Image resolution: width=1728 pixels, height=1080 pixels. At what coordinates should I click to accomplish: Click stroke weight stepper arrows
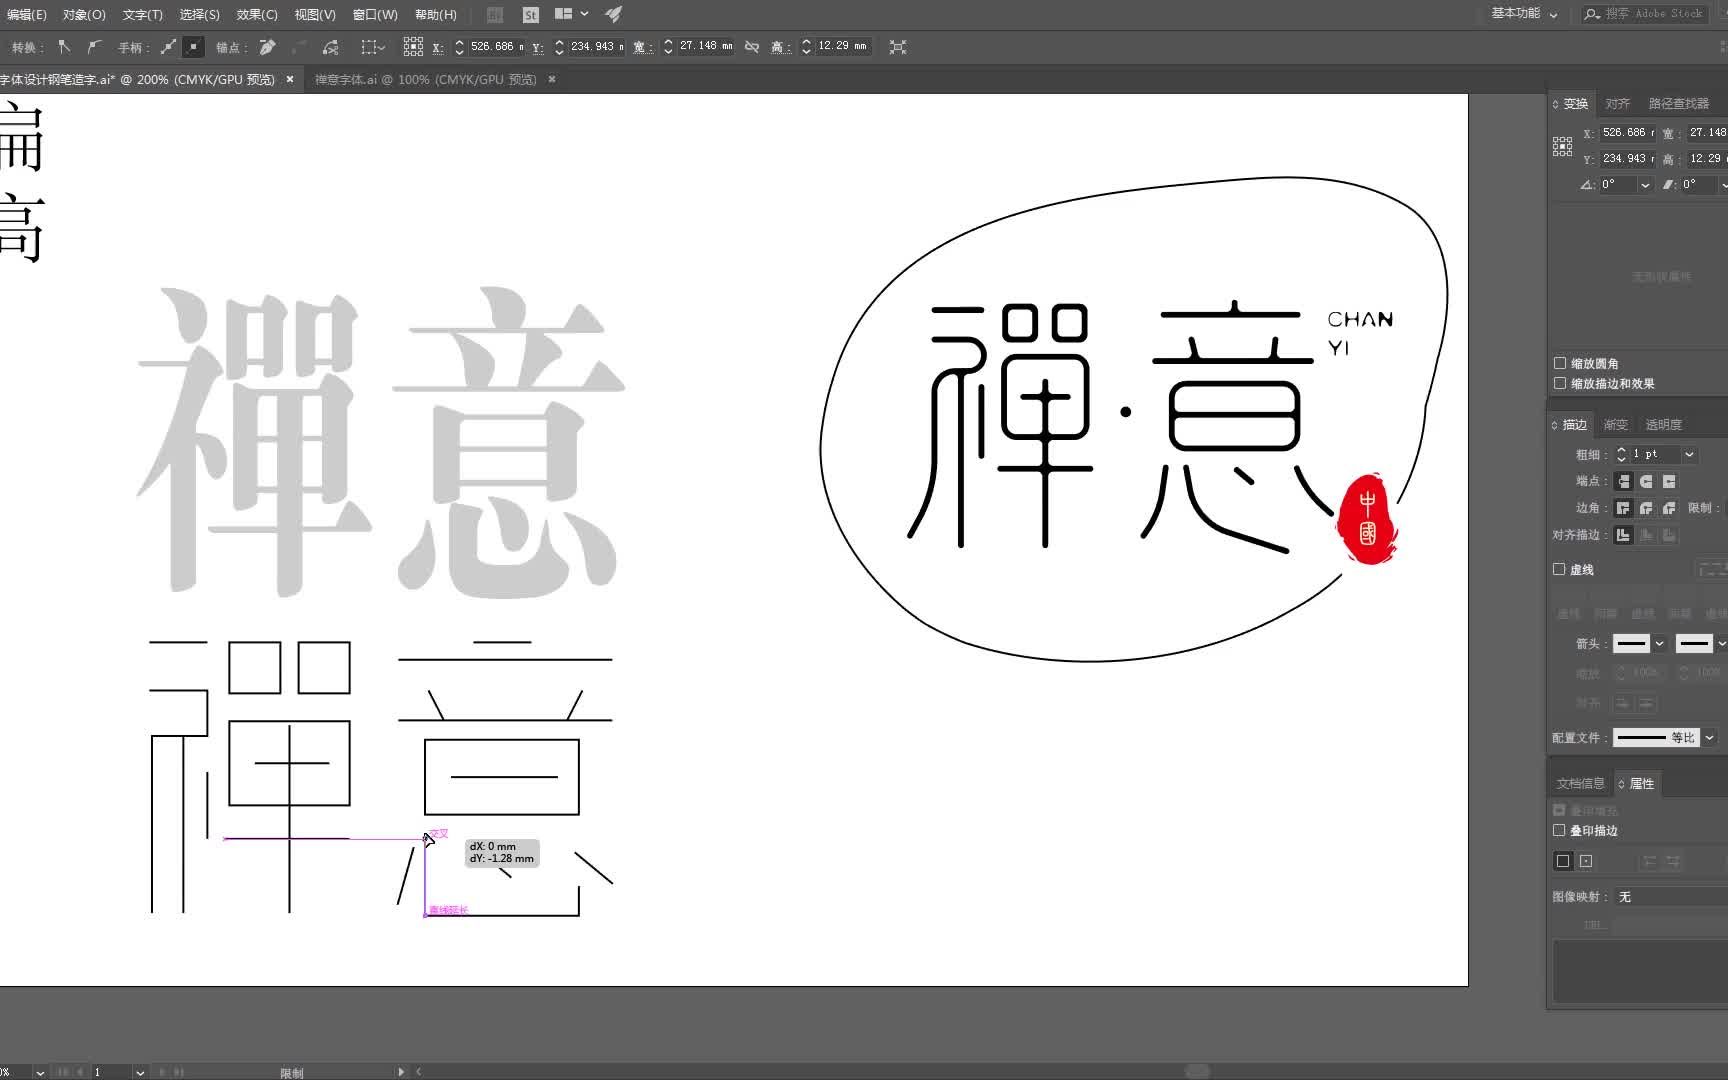[1621, 454]
